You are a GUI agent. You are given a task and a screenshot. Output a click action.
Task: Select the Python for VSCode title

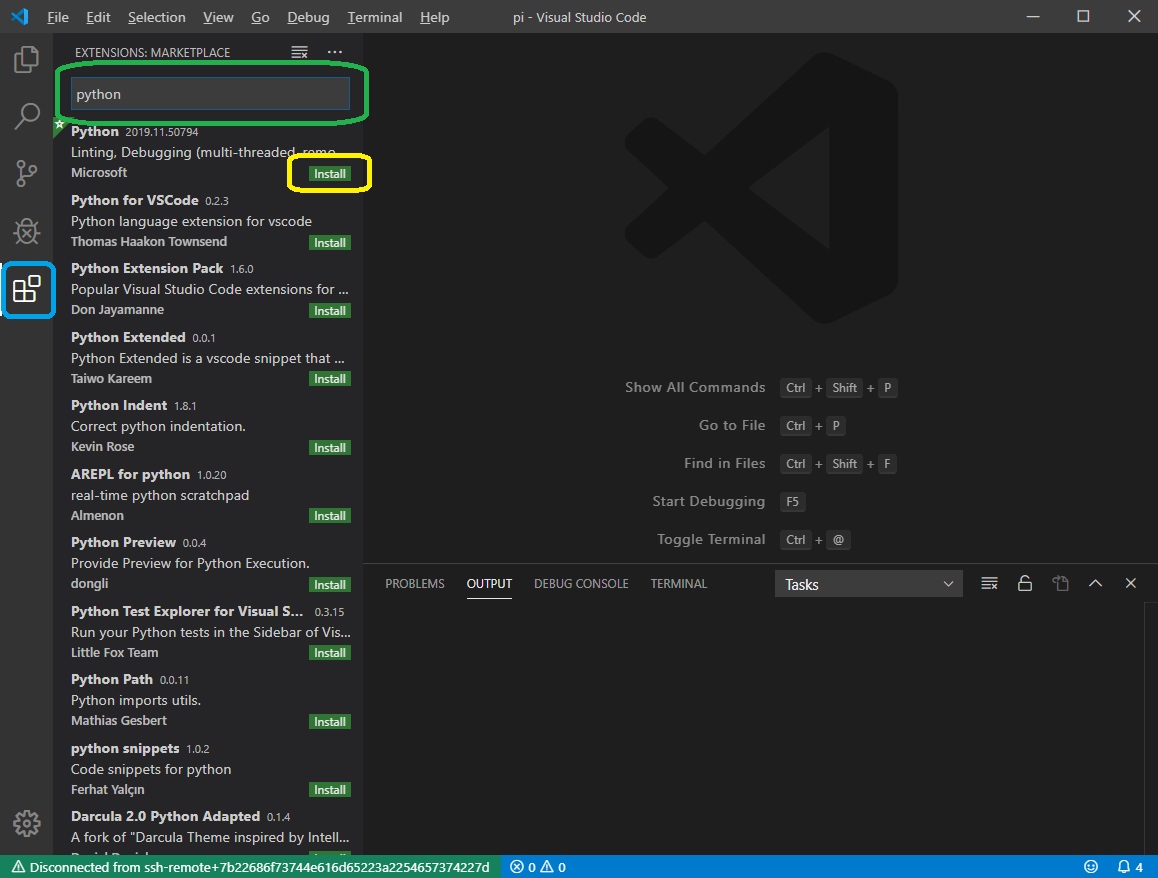[134, 200]
